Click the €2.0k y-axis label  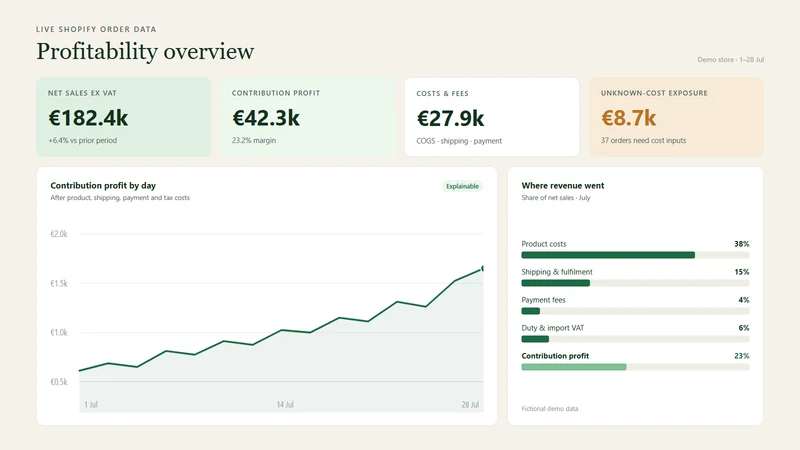coord(59,234)
